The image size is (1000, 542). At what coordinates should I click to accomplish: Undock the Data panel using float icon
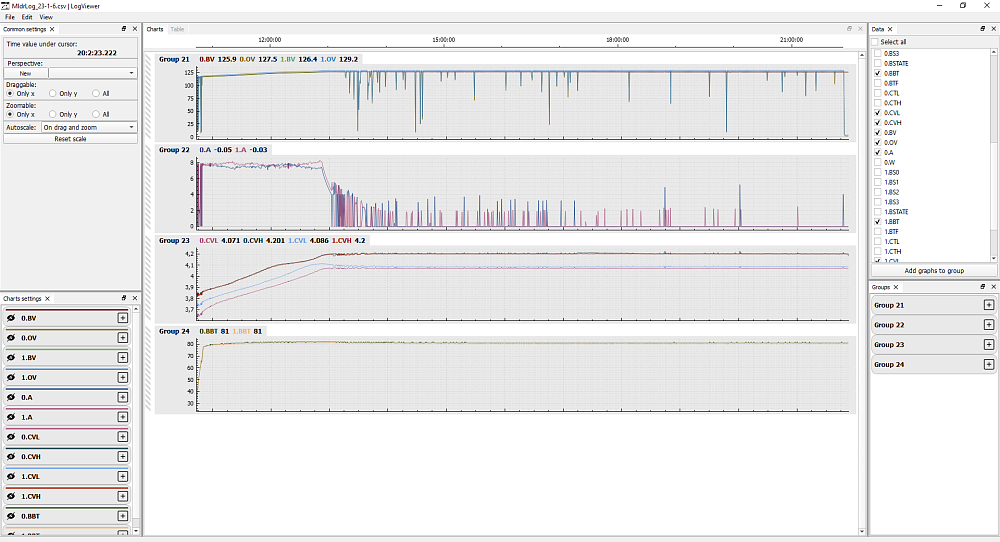981,30
